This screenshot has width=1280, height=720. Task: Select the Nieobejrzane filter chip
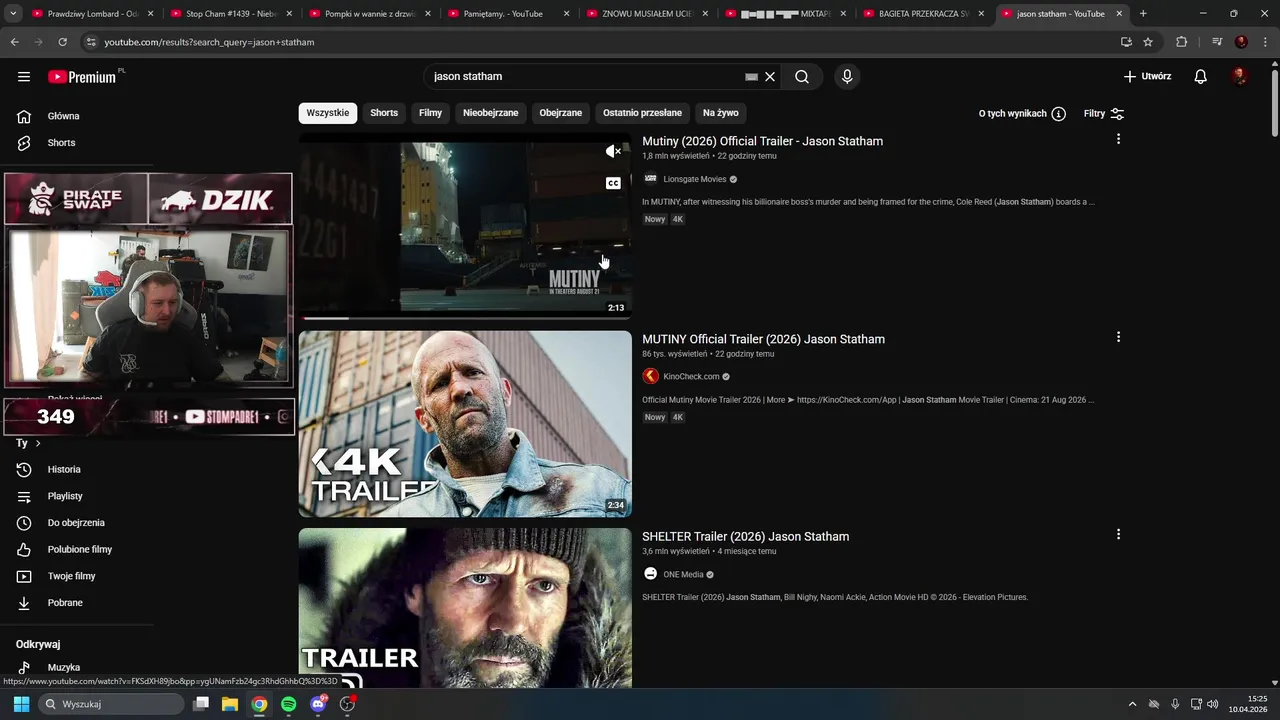pyautogui.click(x=491, y=113)
